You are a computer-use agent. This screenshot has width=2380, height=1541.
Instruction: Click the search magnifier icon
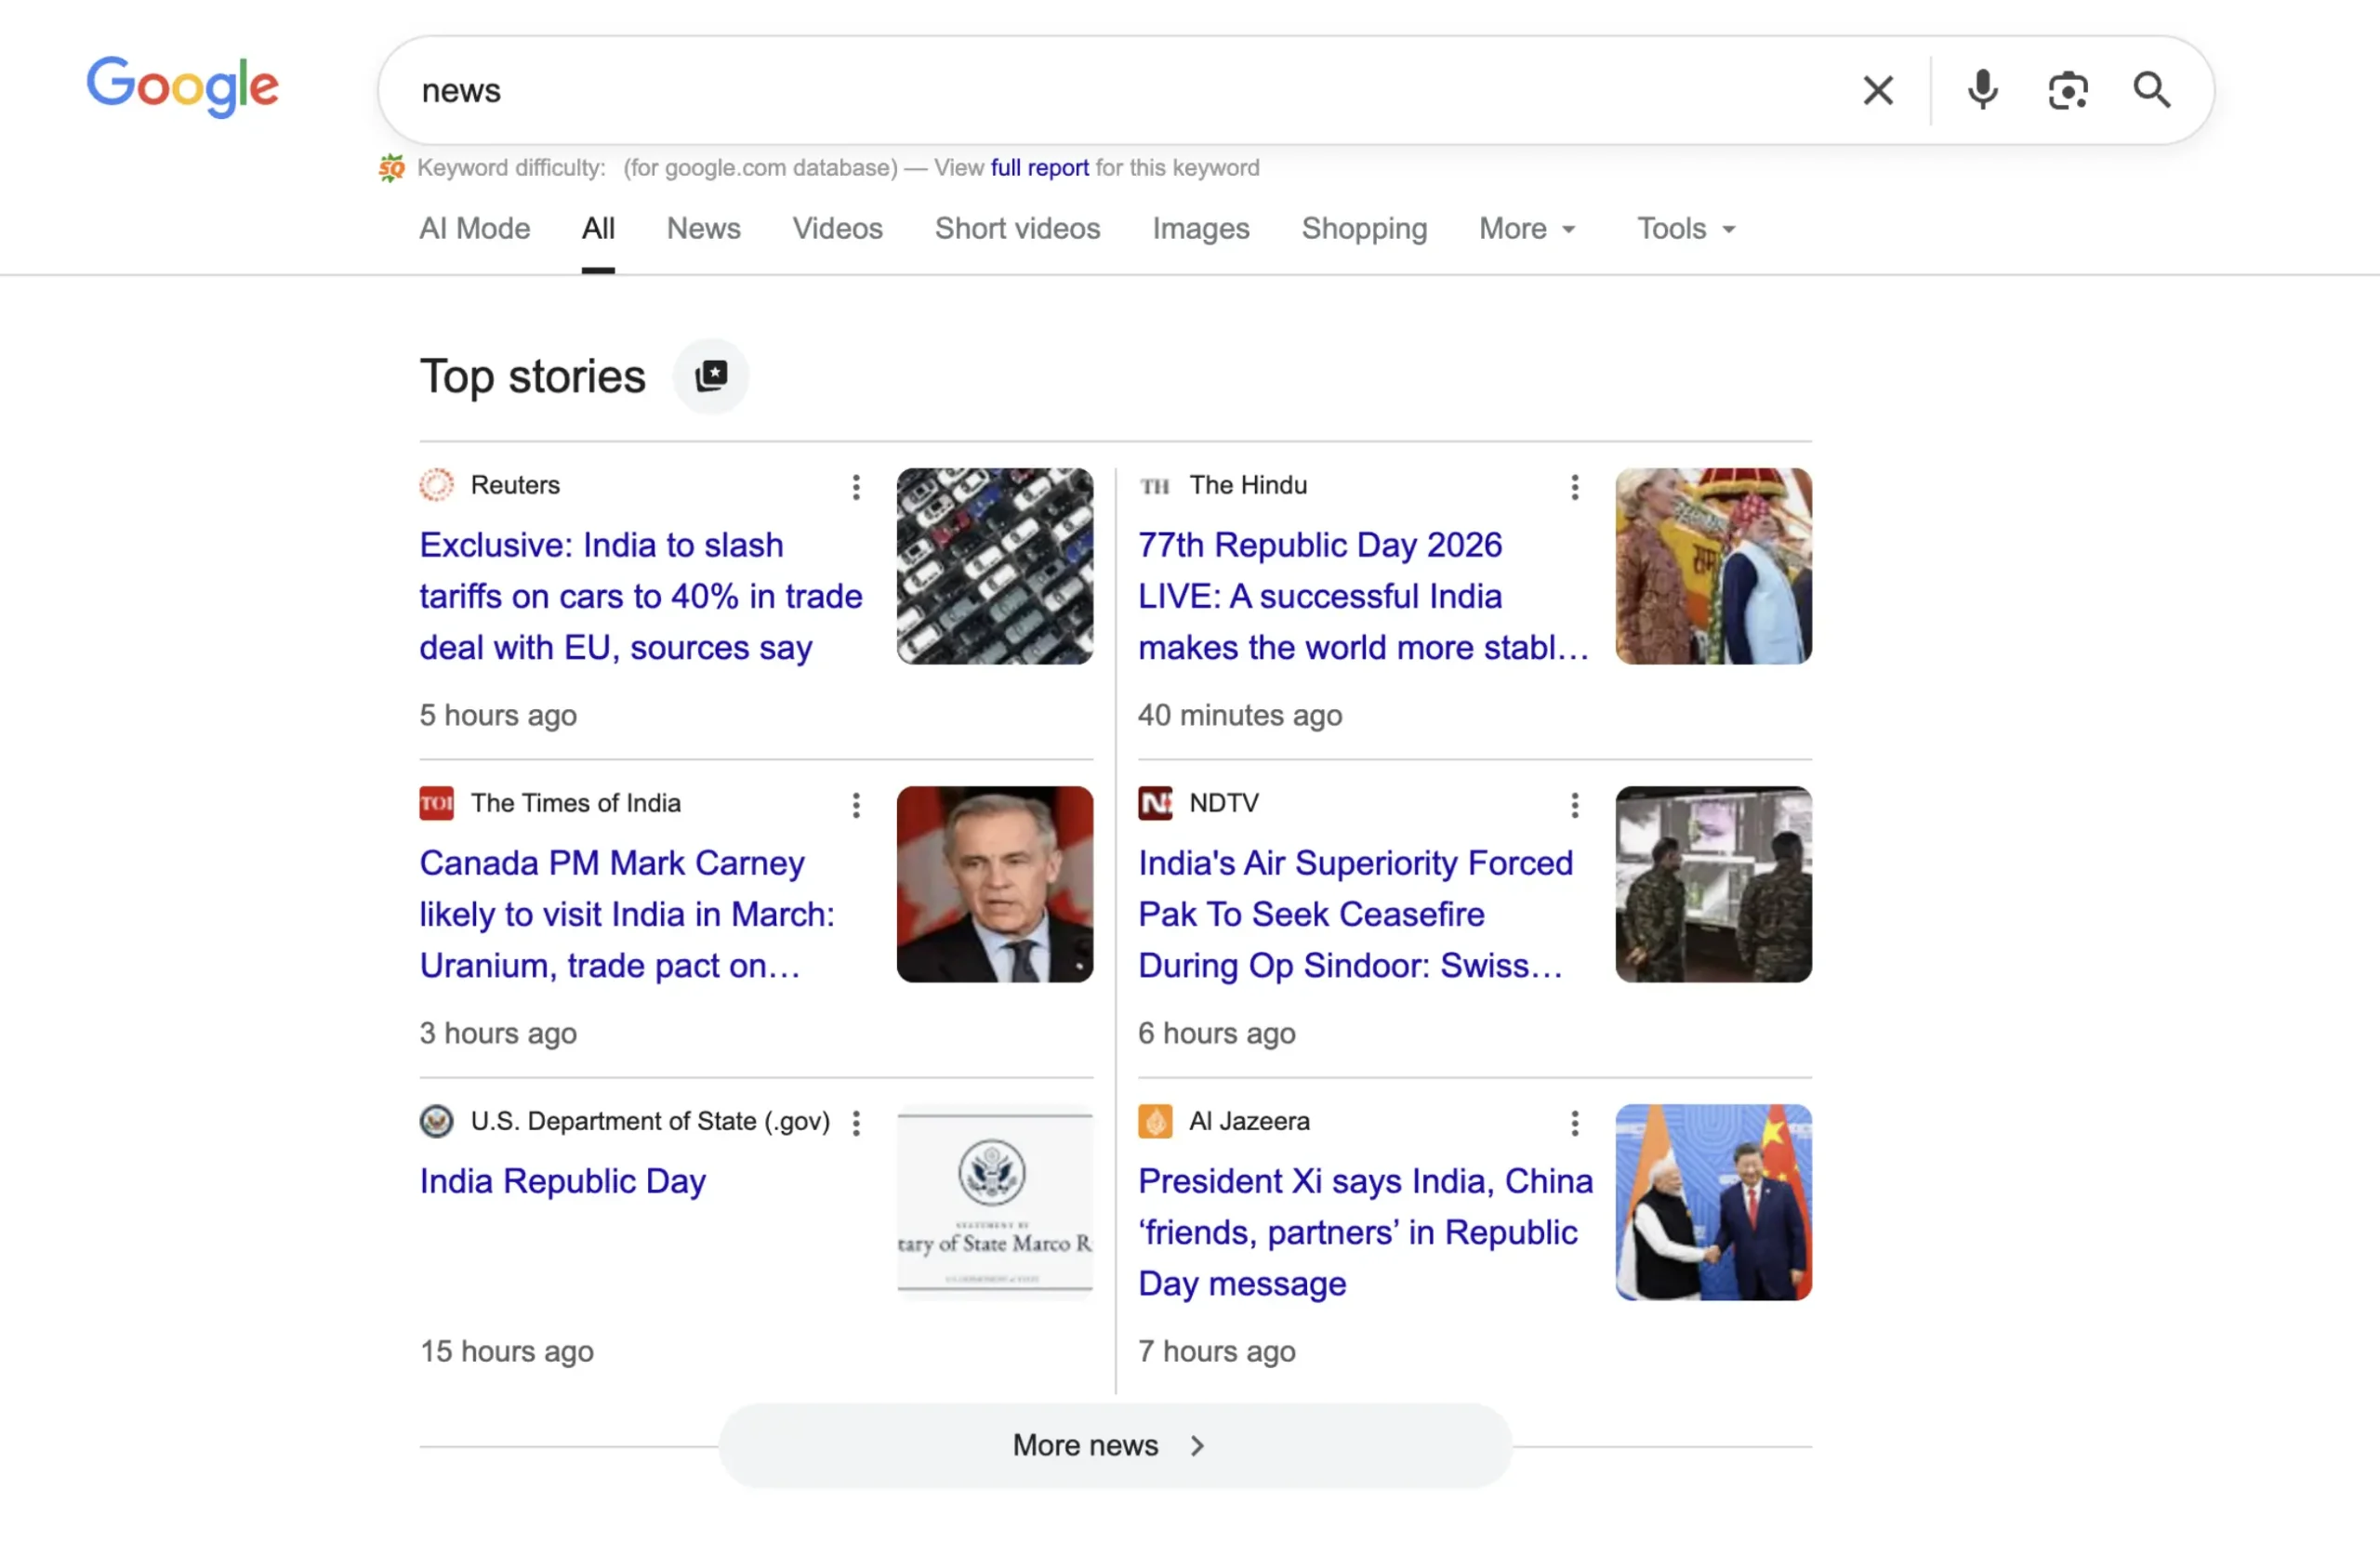tap(2152, 90)
